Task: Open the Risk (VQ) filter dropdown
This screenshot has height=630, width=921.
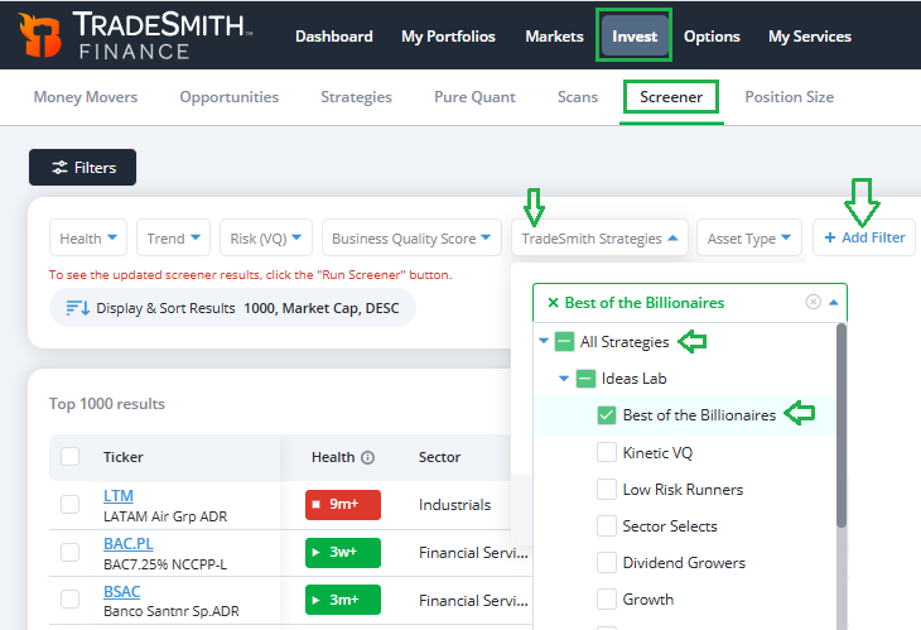Action: coord(266,238)
